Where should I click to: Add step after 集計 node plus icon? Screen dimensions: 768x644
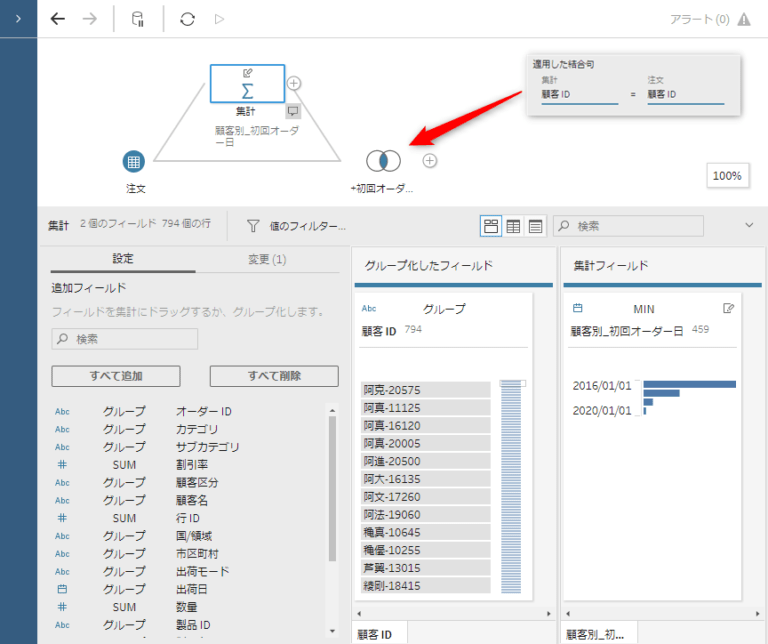[293, 83]
